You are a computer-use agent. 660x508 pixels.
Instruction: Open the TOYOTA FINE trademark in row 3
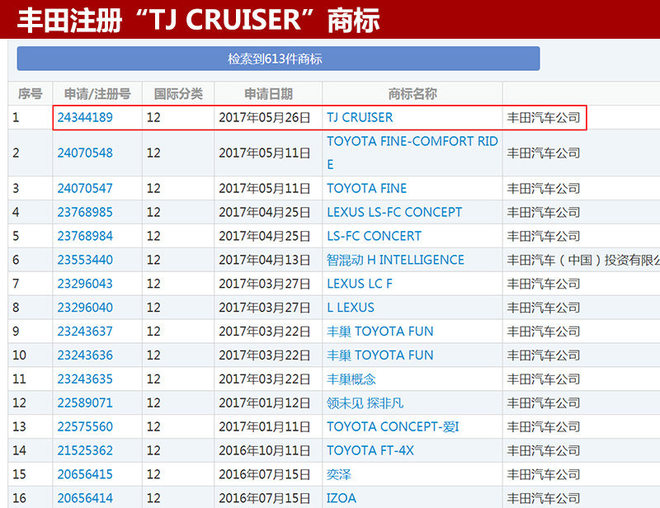[x=367, y=188]
